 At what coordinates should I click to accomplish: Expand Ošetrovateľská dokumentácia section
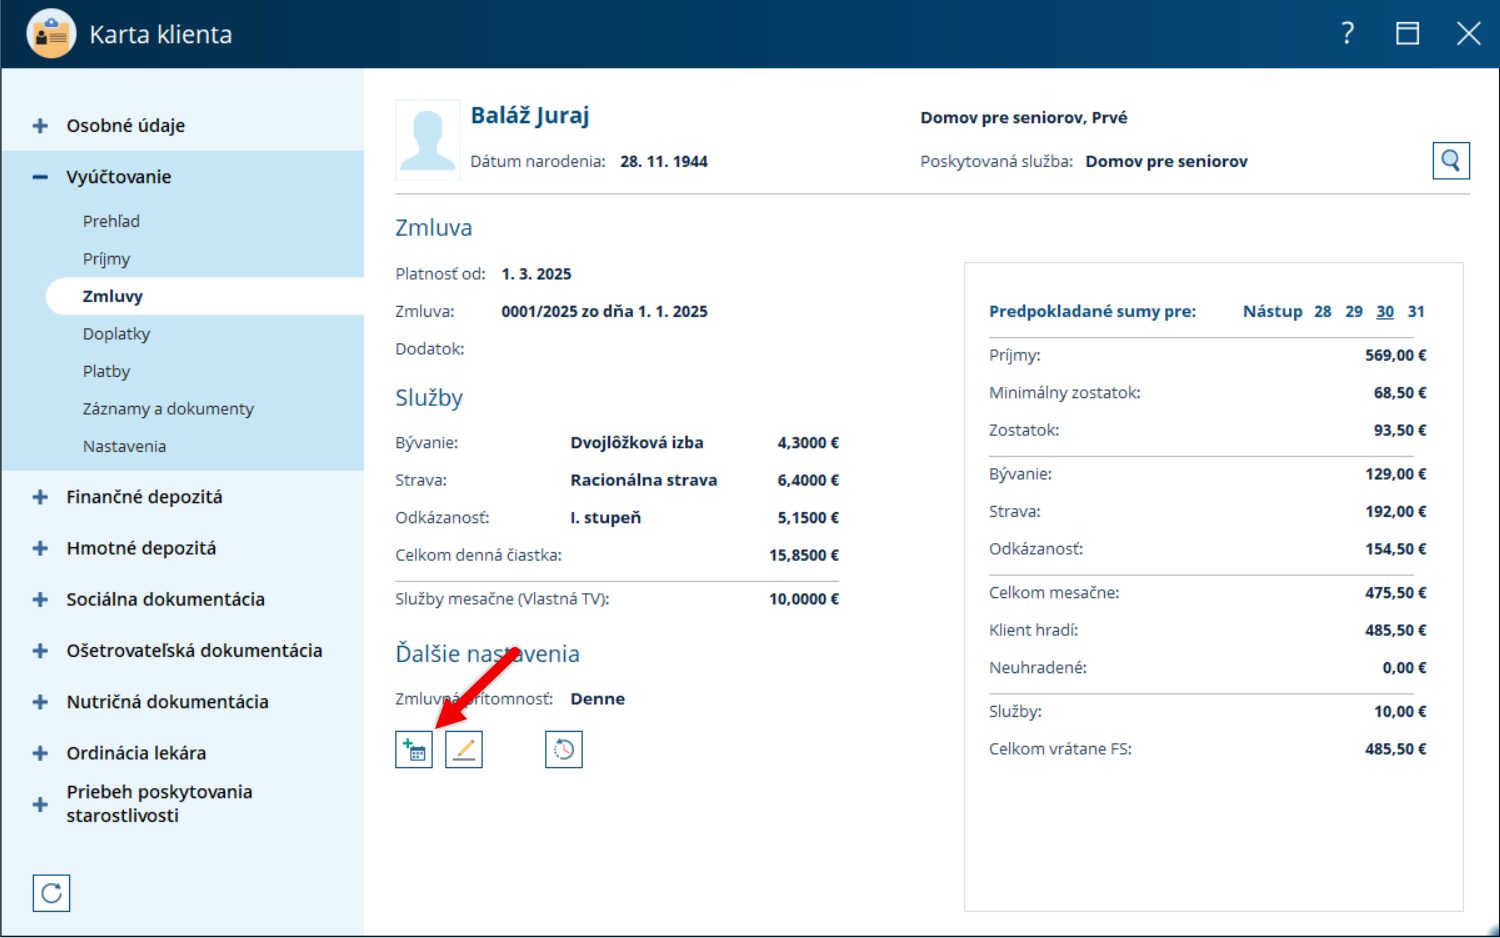tap(40, 651)
